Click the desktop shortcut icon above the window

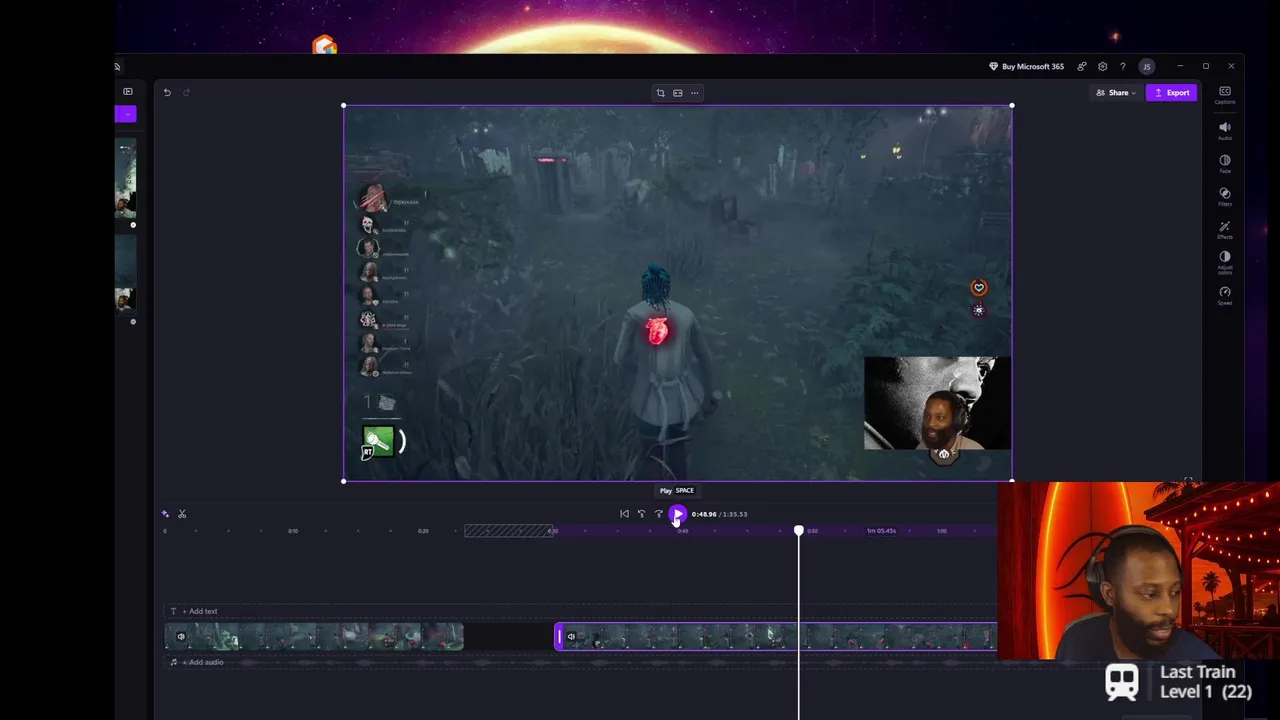pos(324,45)
